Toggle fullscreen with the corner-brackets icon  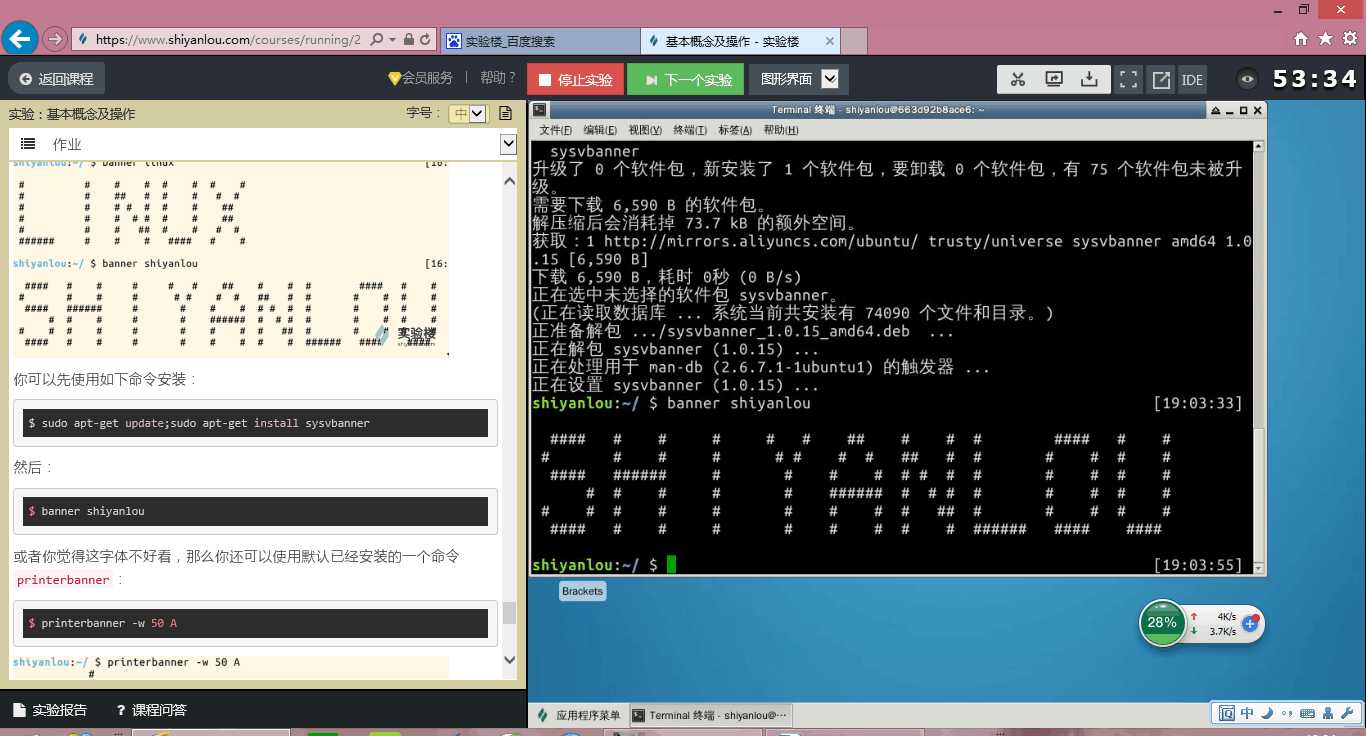[x=1128, y=80]
